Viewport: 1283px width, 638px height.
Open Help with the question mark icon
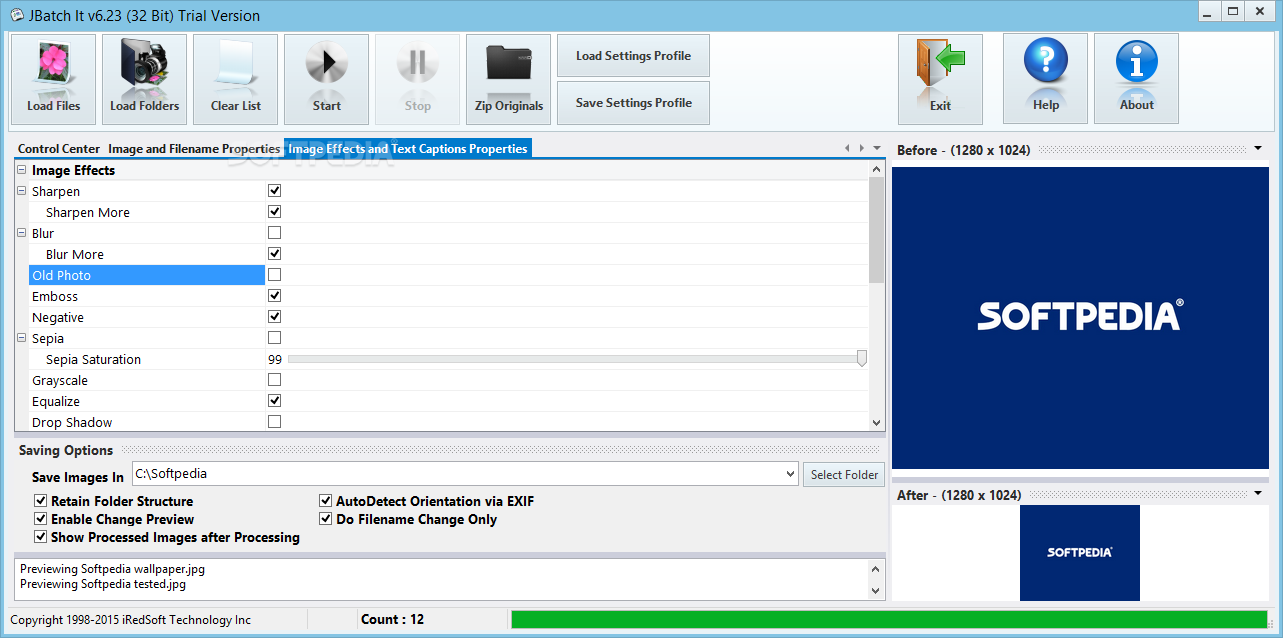click(1045, 79)
